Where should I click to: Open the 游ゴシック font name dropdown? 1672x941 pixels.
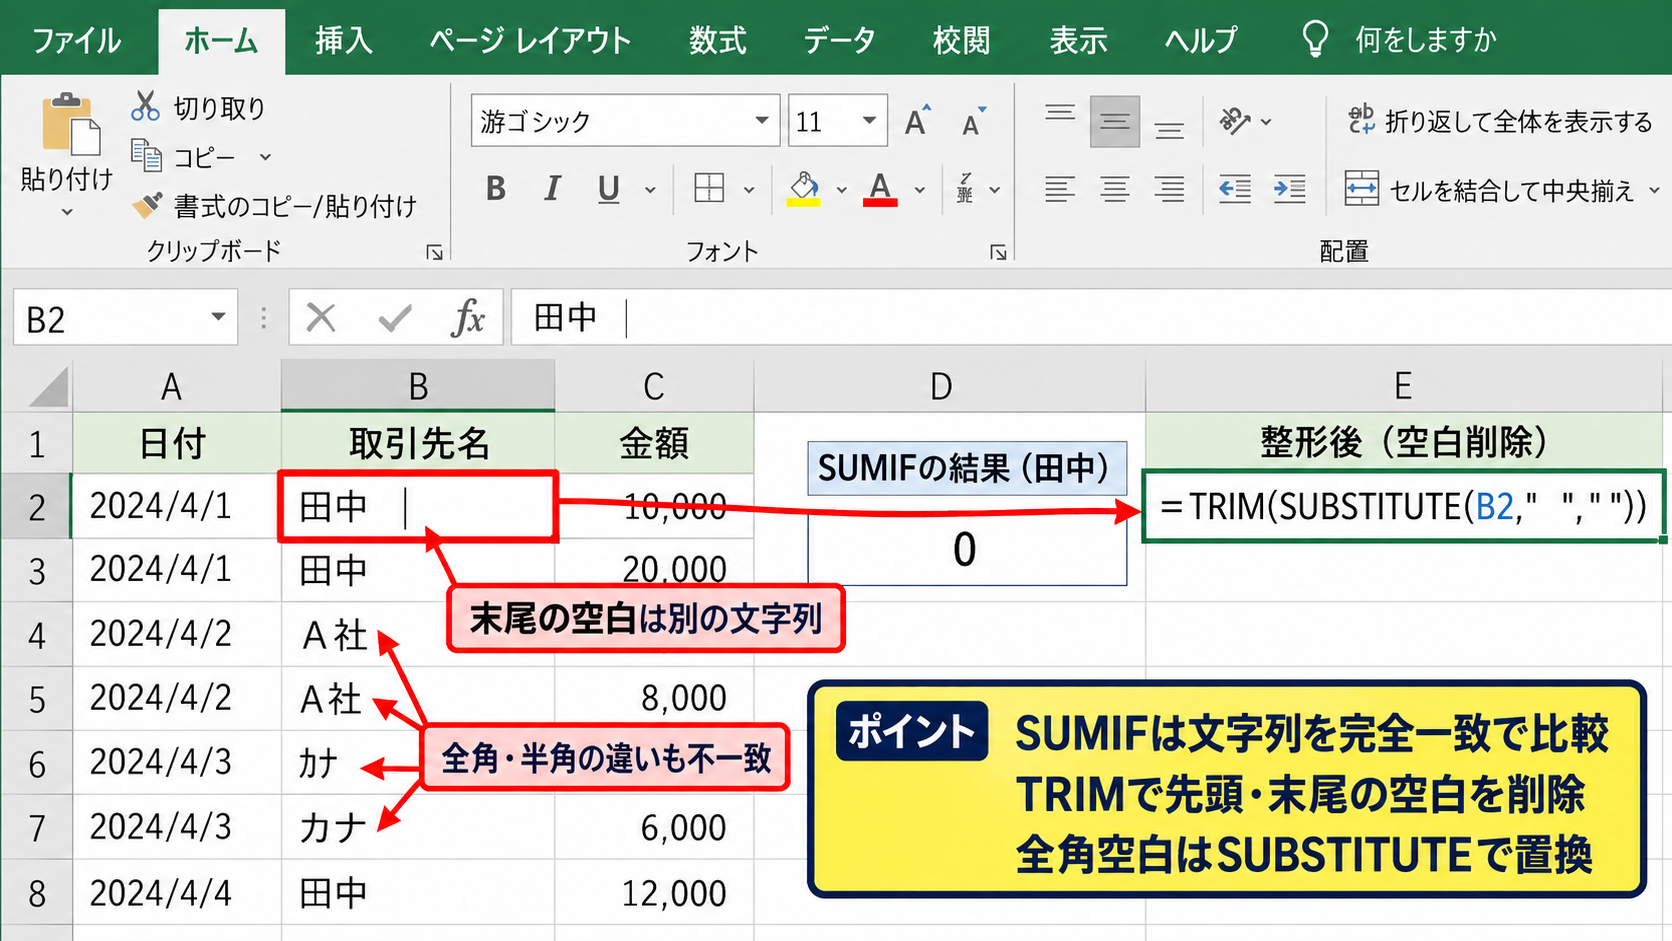pyautogui.click(x=762, y=121)
